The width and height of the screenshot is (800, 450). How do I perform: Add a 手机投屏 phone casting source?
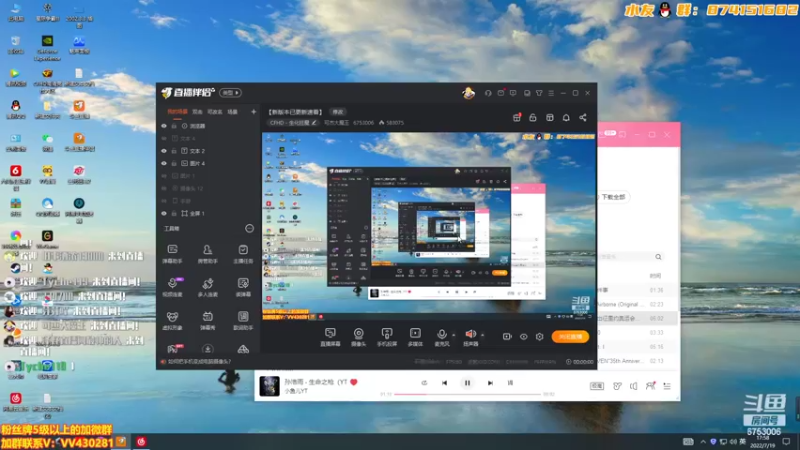pyautogui.click(x=387, y=337)
